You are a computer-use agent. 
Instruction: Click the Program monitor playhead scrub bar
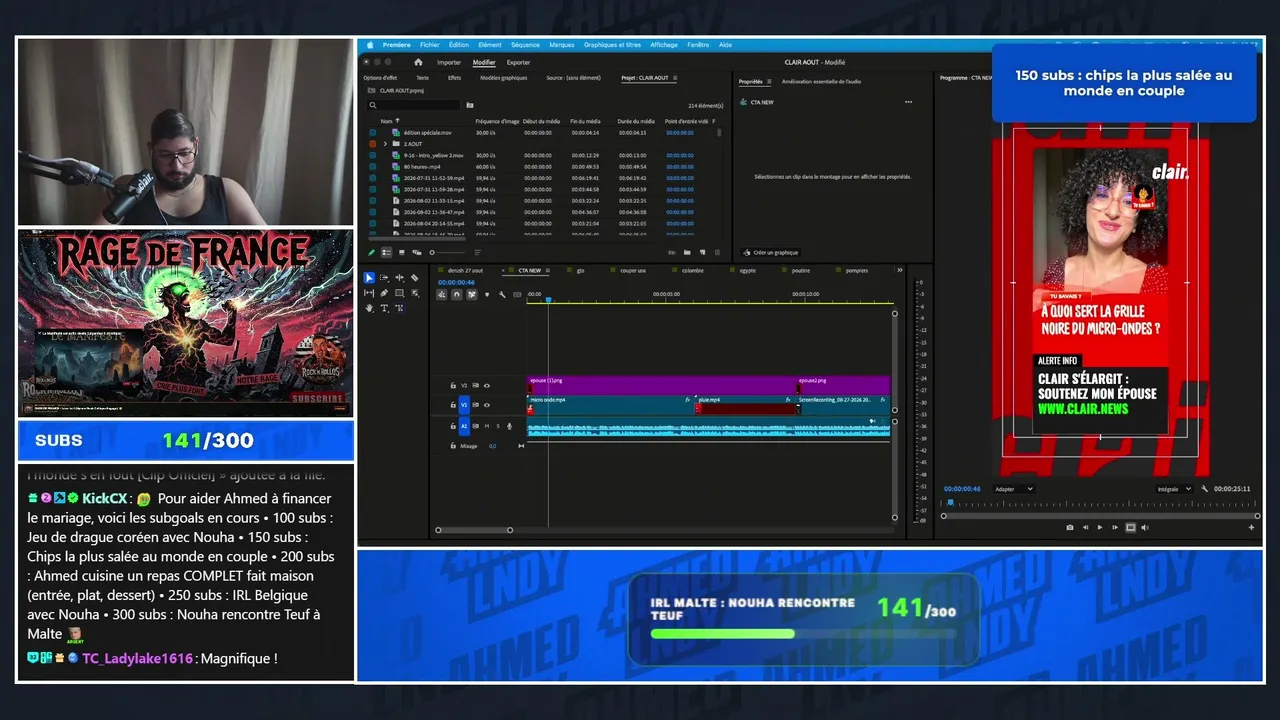1097,503
